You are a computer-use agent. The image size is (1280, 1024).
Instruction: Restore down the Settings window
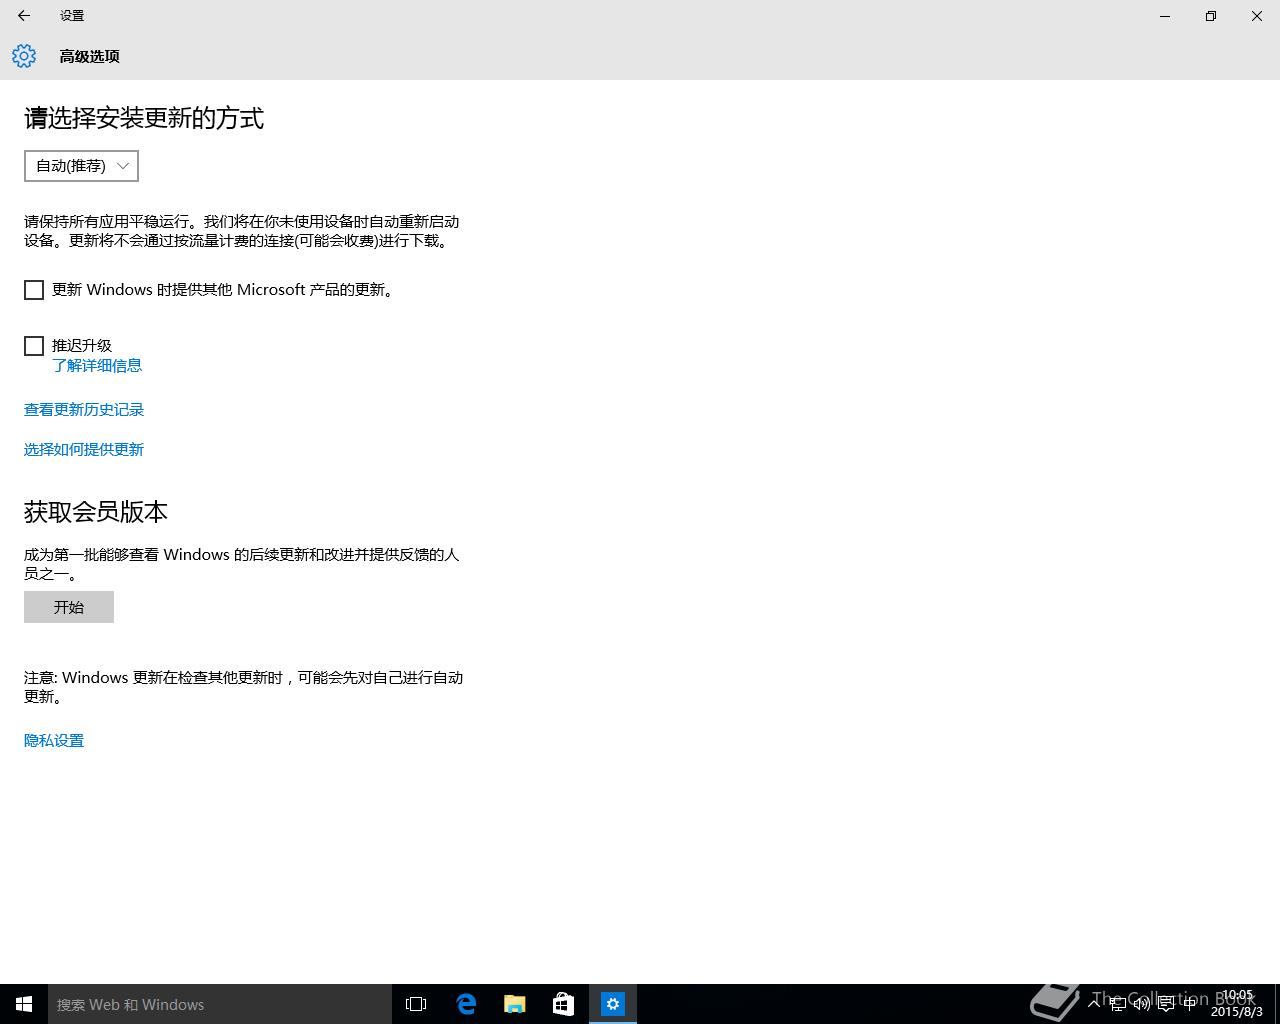pyautogui.click(x=1211, y=16)
